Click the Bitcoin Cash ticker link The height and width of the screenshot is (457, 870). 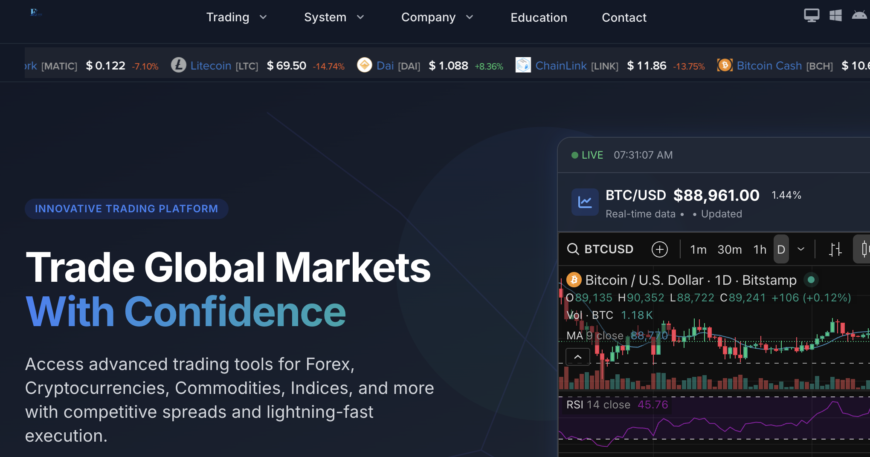pyautogui.click(x=769, y=65)
